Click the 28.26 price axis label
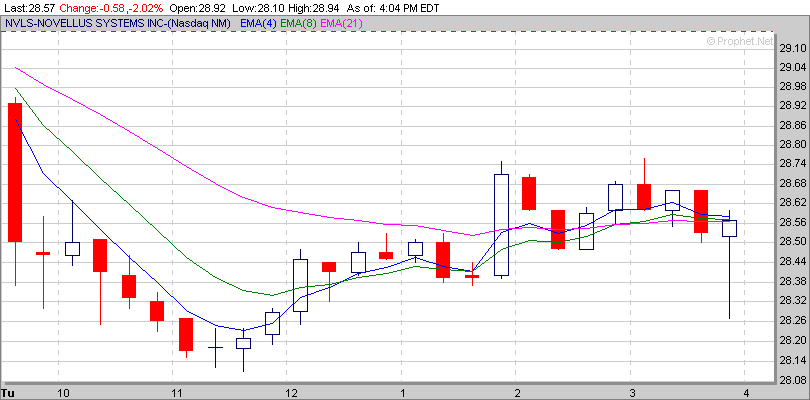Screen dimensions: 810x400 pos(792,320)
